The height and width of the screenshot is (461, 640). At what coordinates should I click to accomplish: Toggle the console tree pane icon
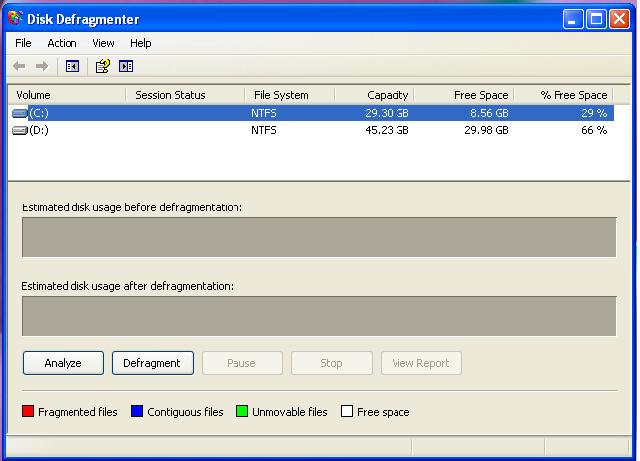tap(72, 66)
